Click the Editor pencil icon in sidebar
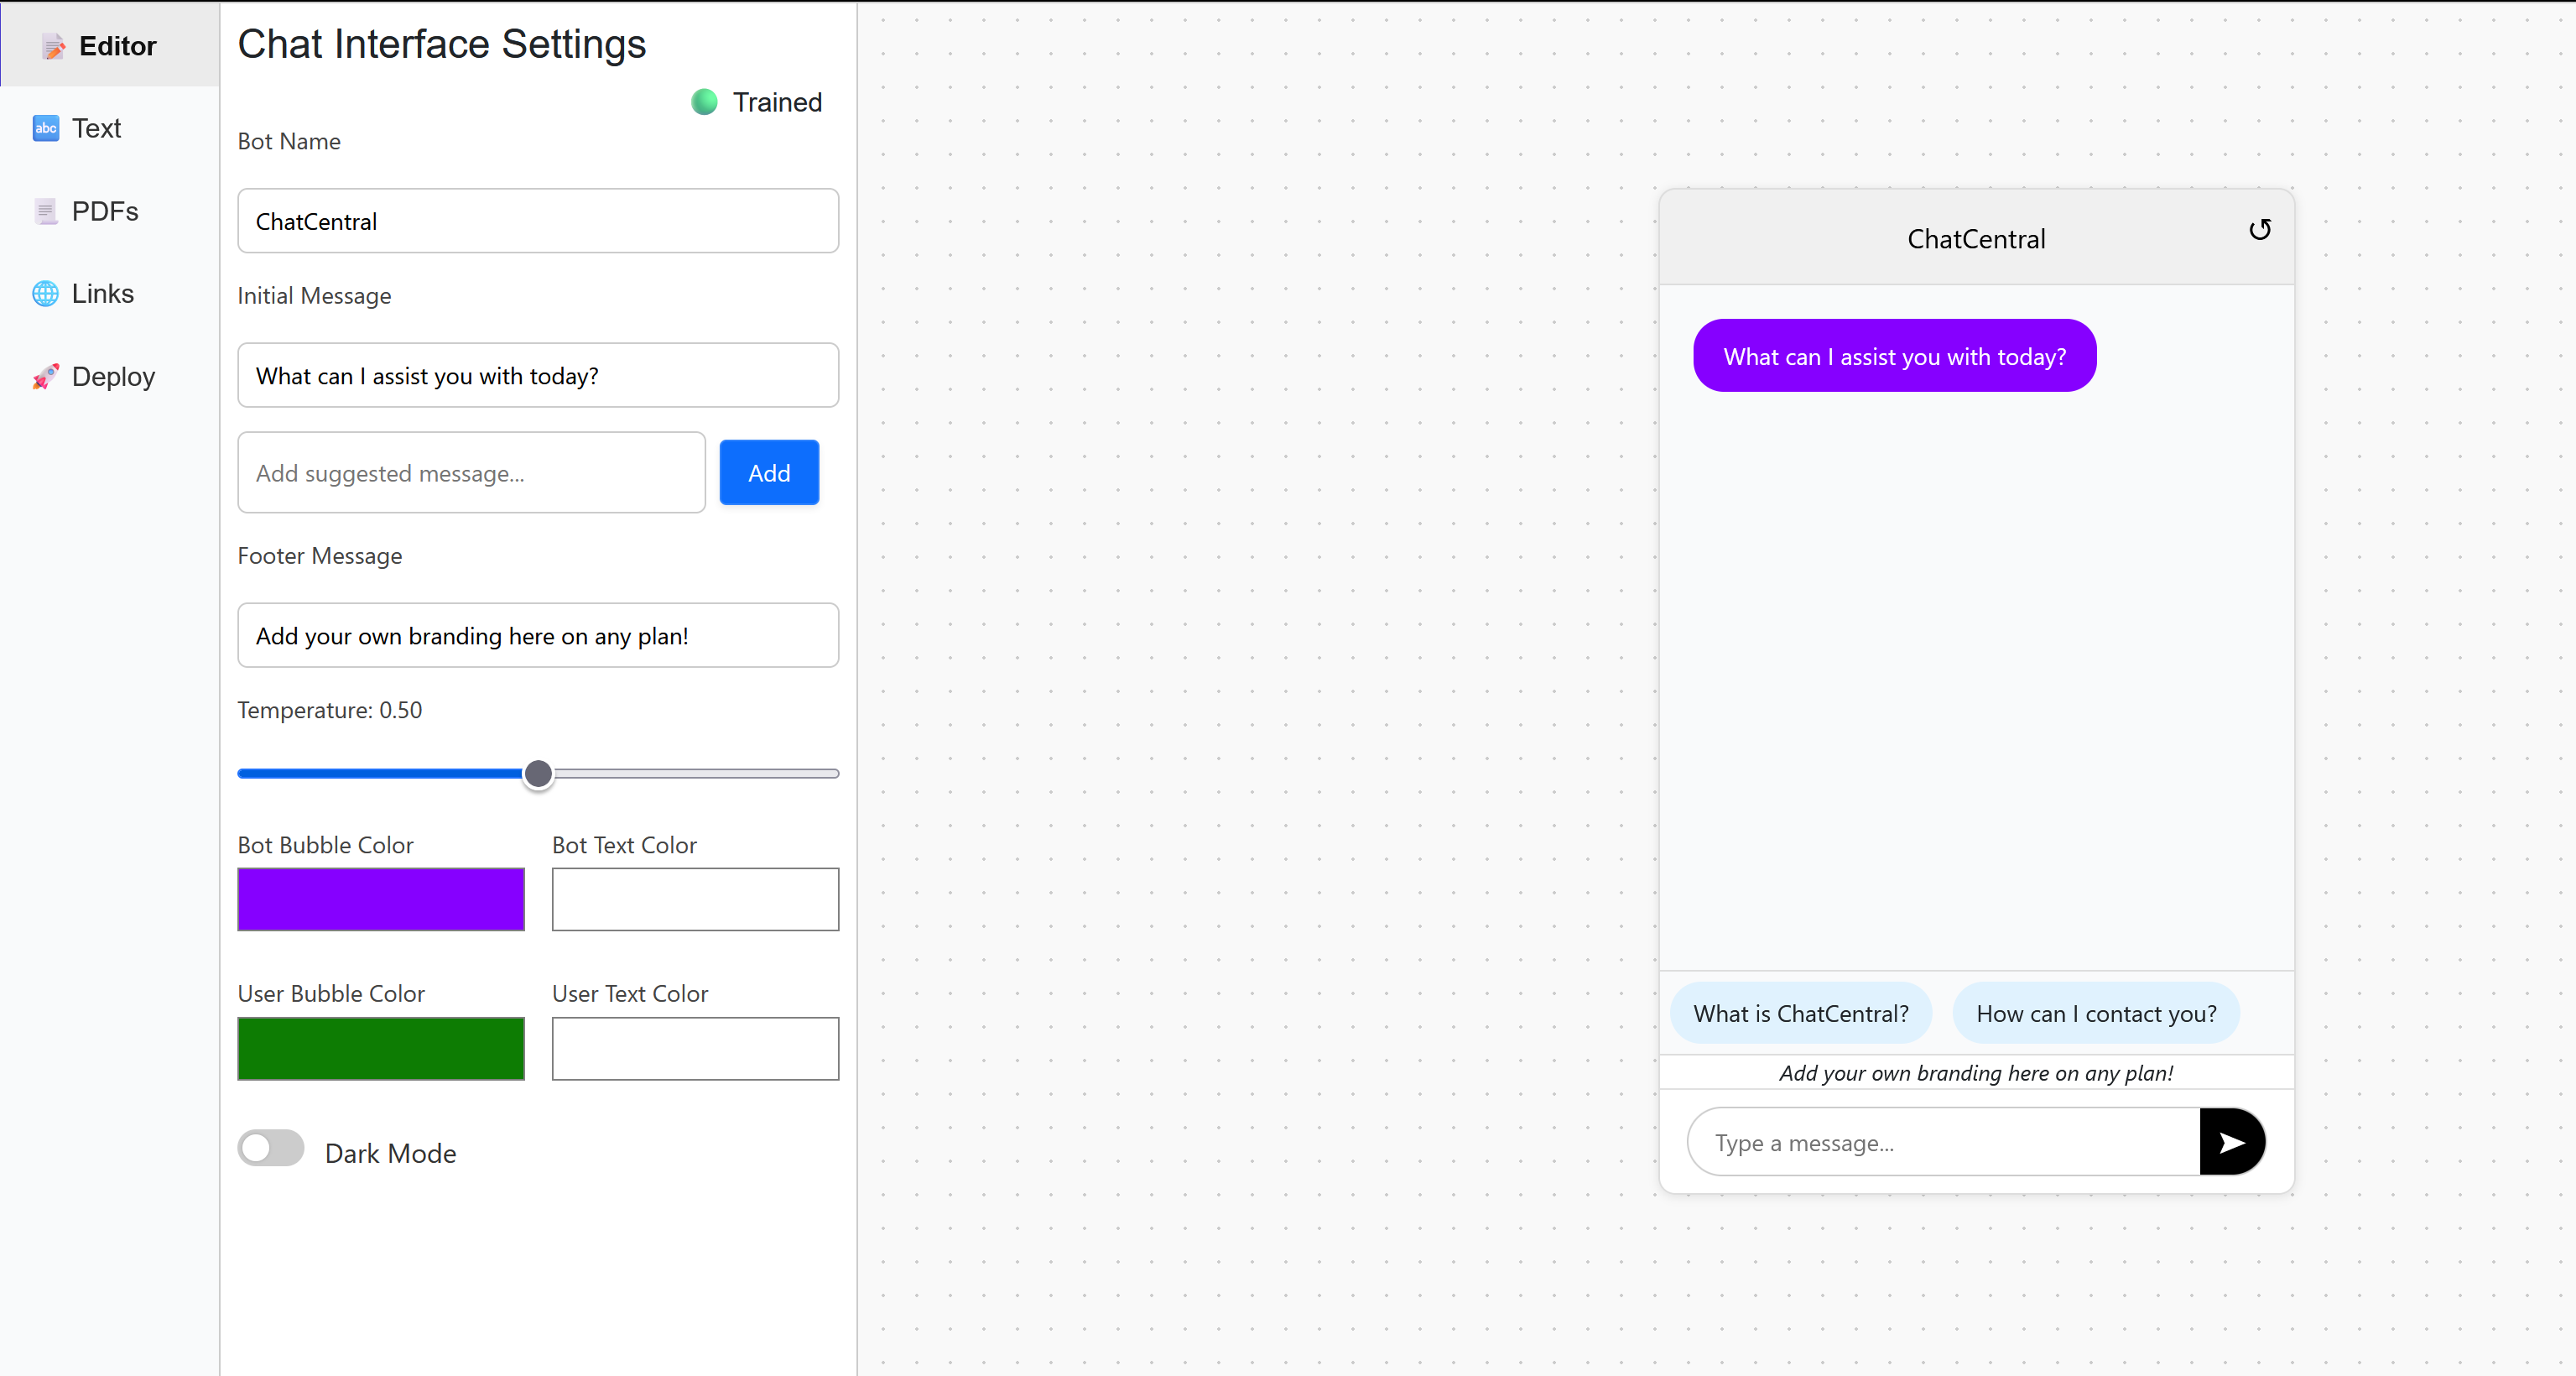The width and height of the screenshot is (2576, 1376). (x=54, y=46)
